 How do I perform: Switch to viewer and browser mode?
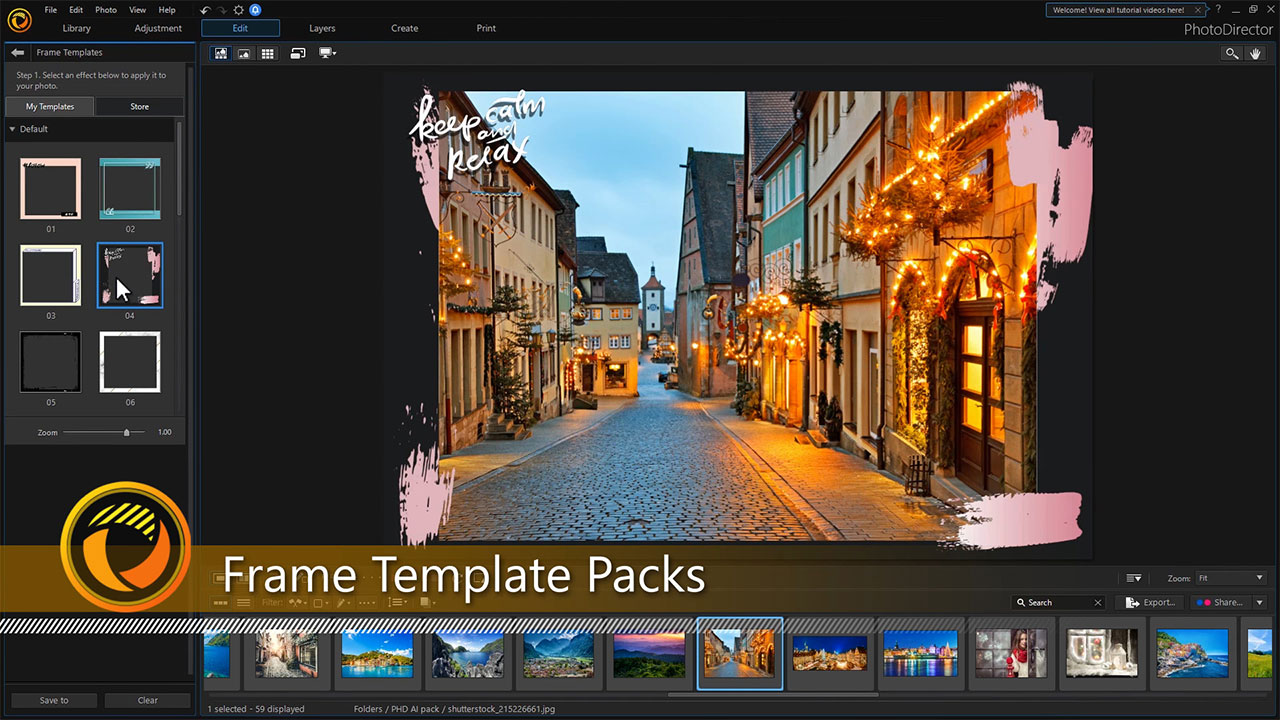221,53
